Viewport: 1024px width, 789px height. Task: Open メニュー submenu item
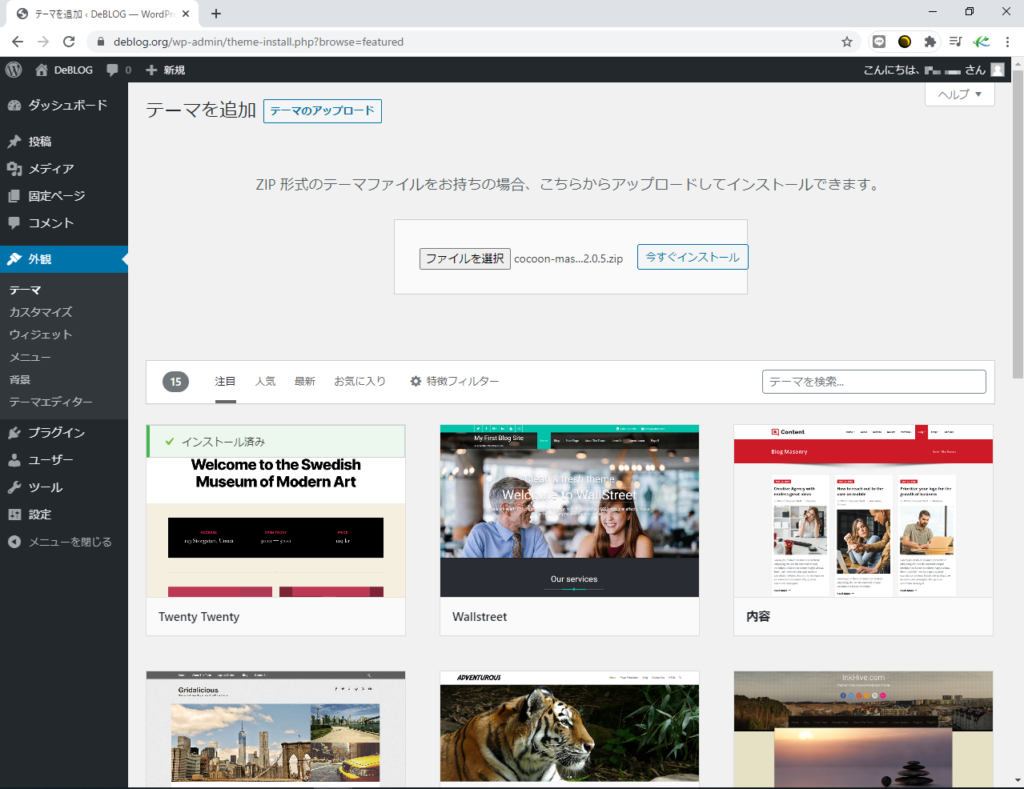(30, 357)
